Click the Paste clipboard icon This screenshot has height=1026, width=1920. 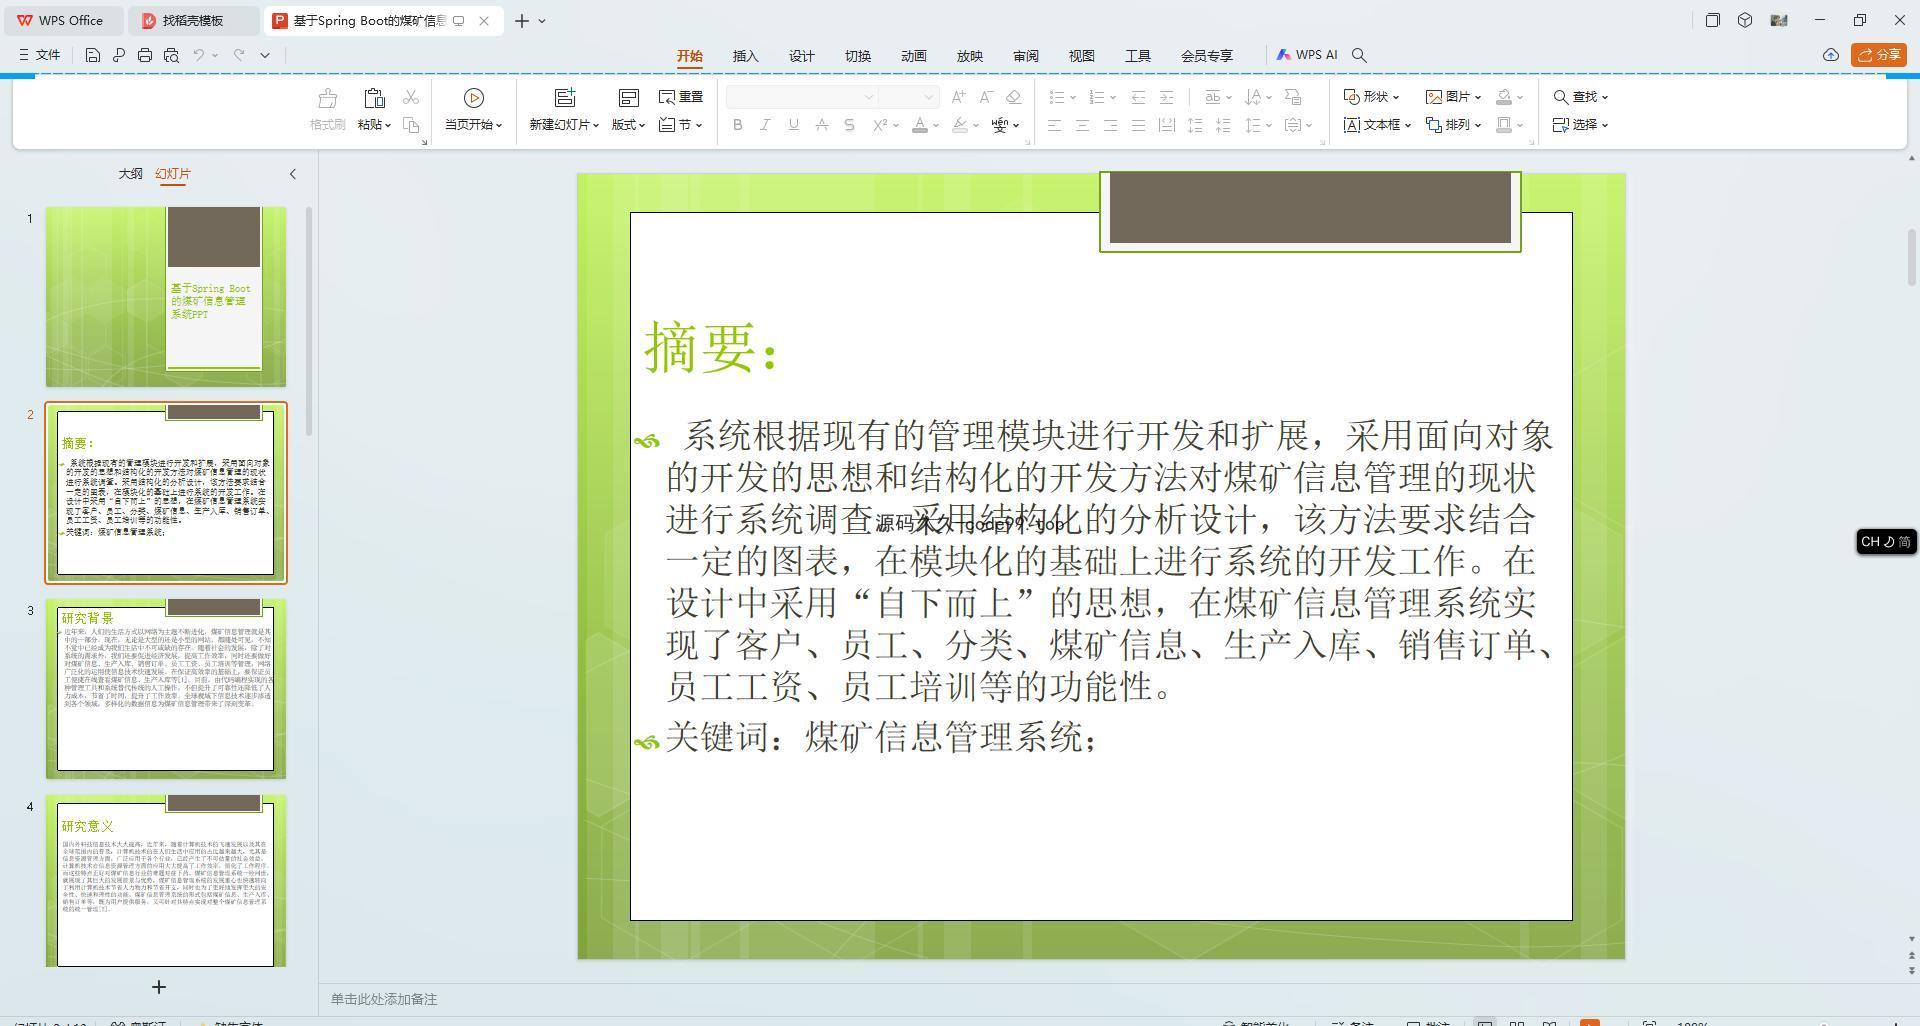(374, 98)
